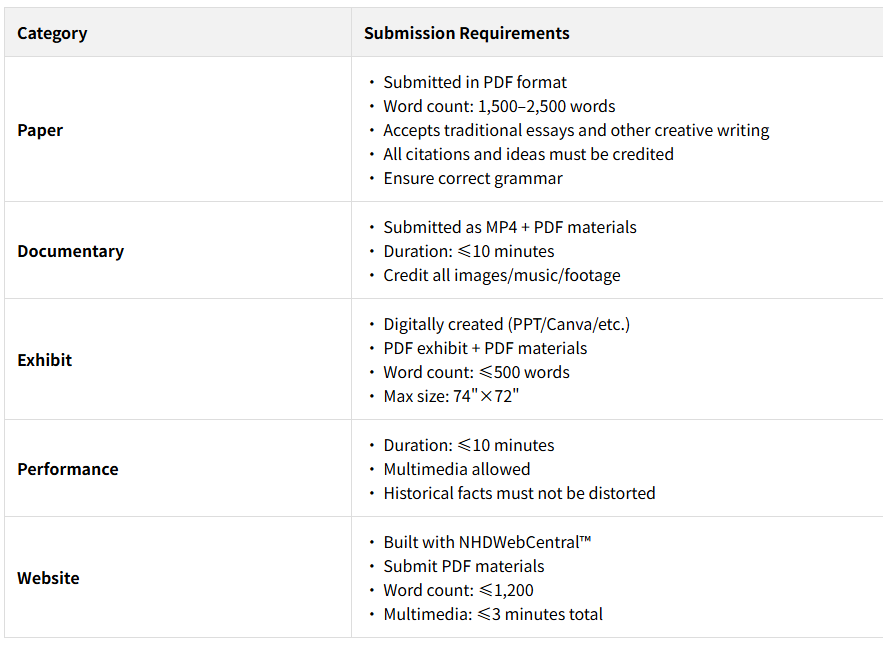Click the 'Word count: 1,500–2,500 words' line
883x646 pixels.
pyautogui.click(x=499, y=106)
